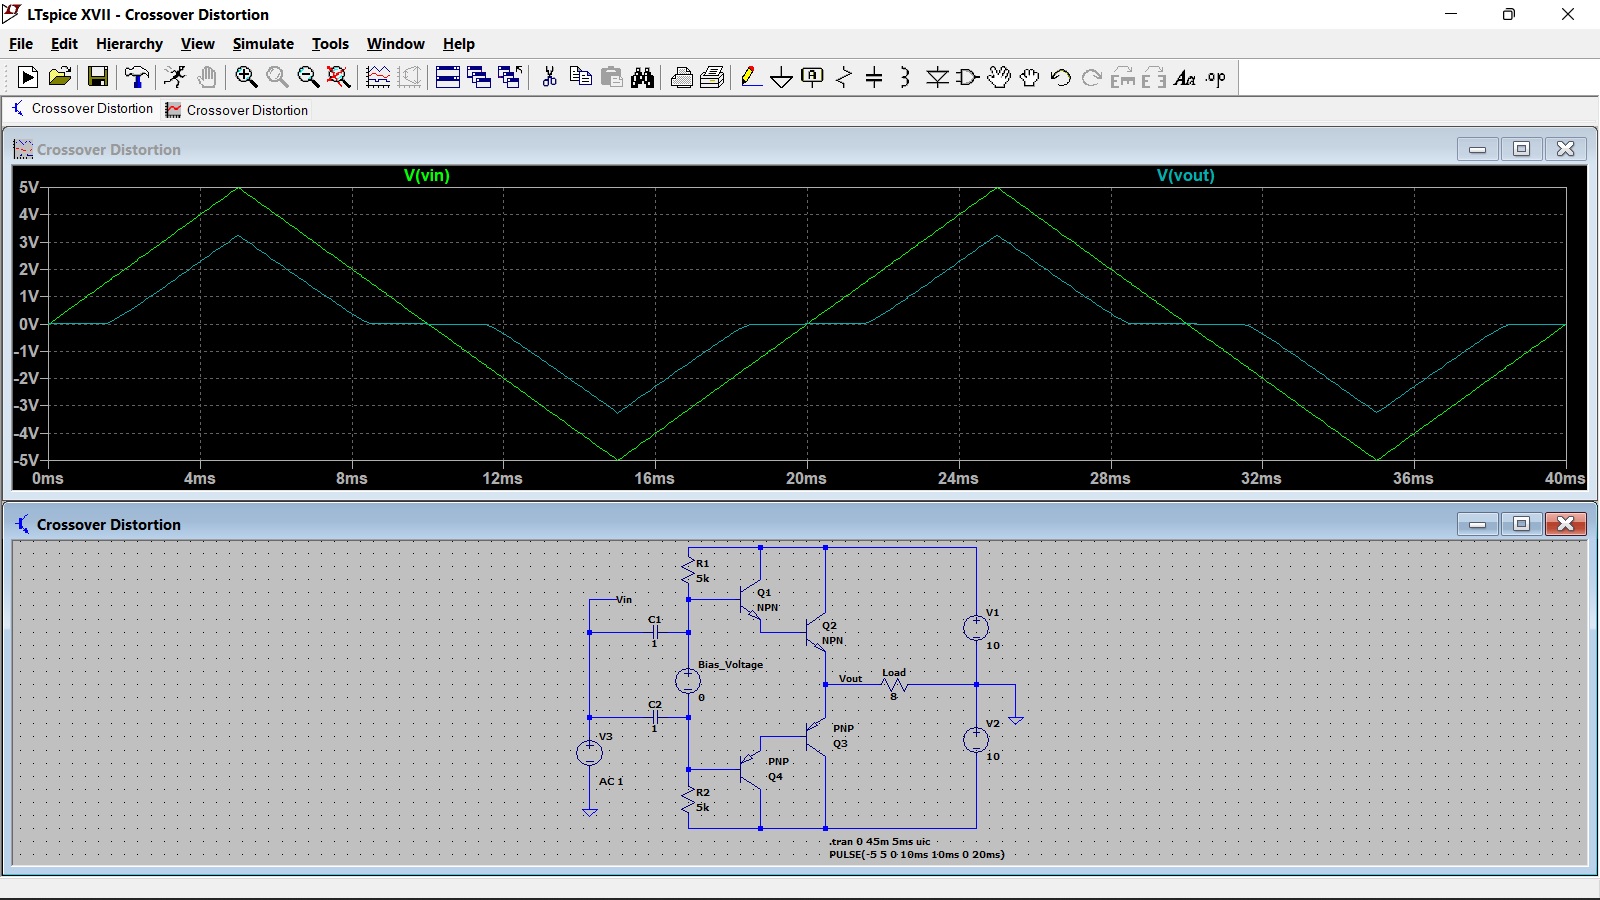1600x900 pixels.
Task: Click the 20ms time axis label
Action: [806, 478]
